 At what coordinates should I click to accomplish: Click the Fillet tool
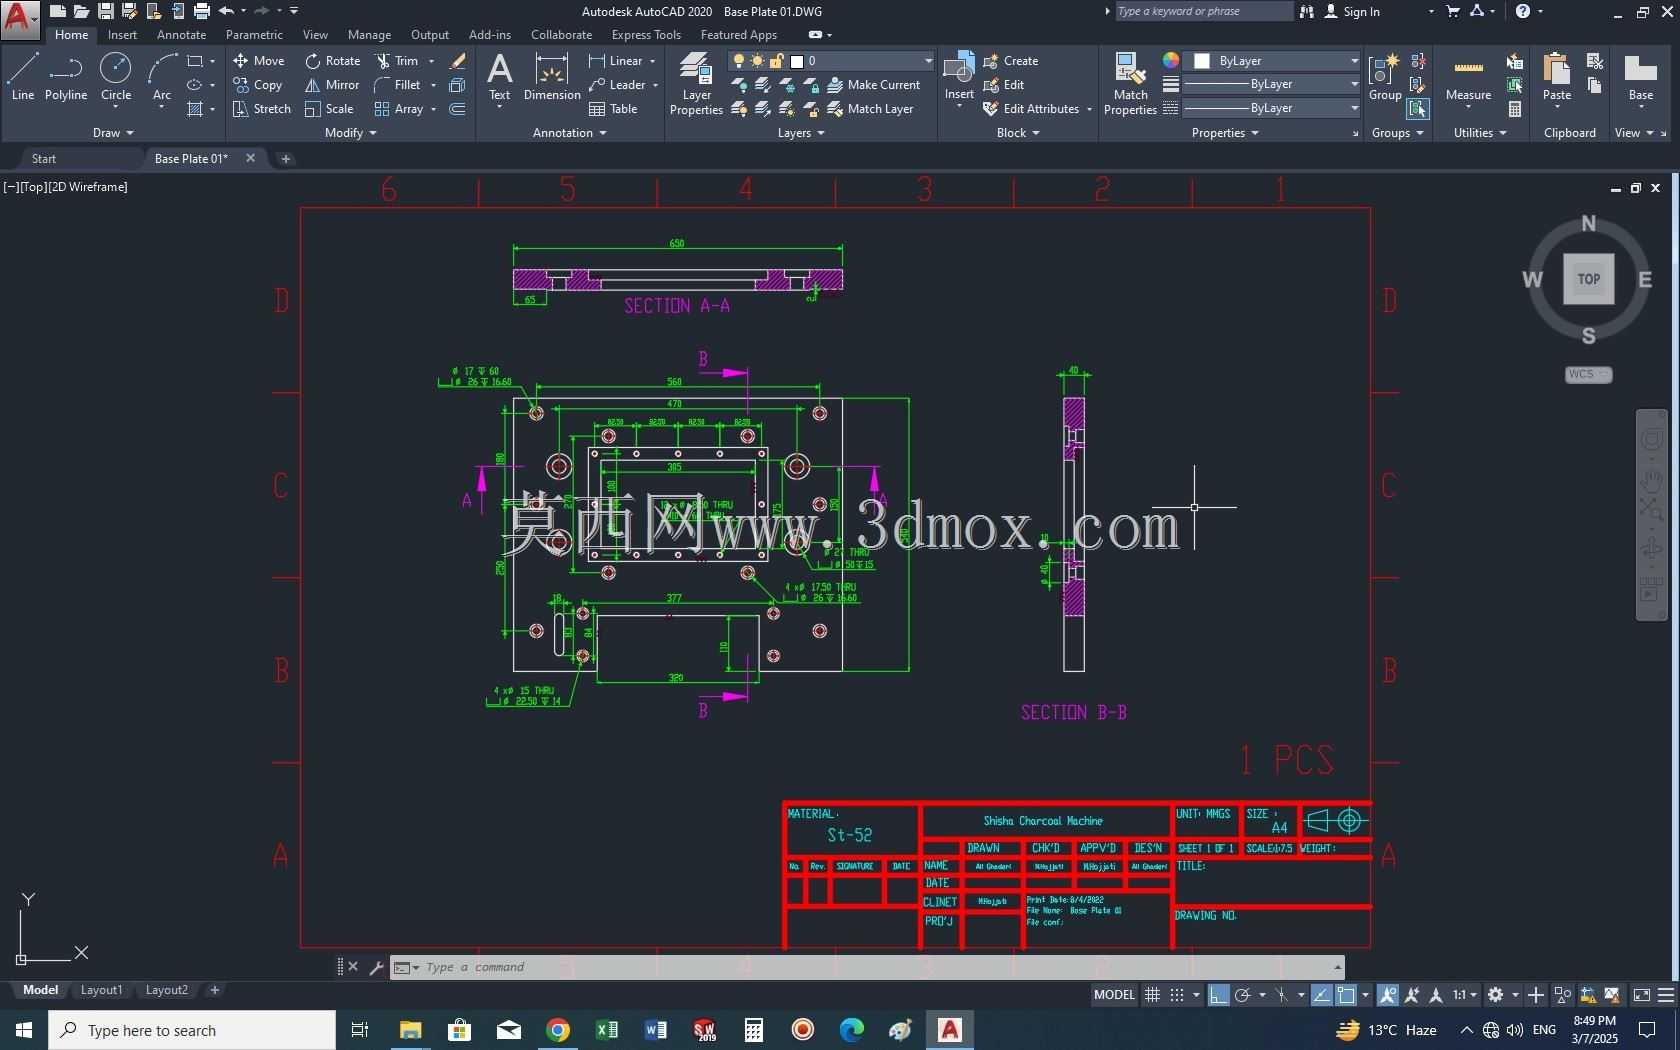click(398, 85)
